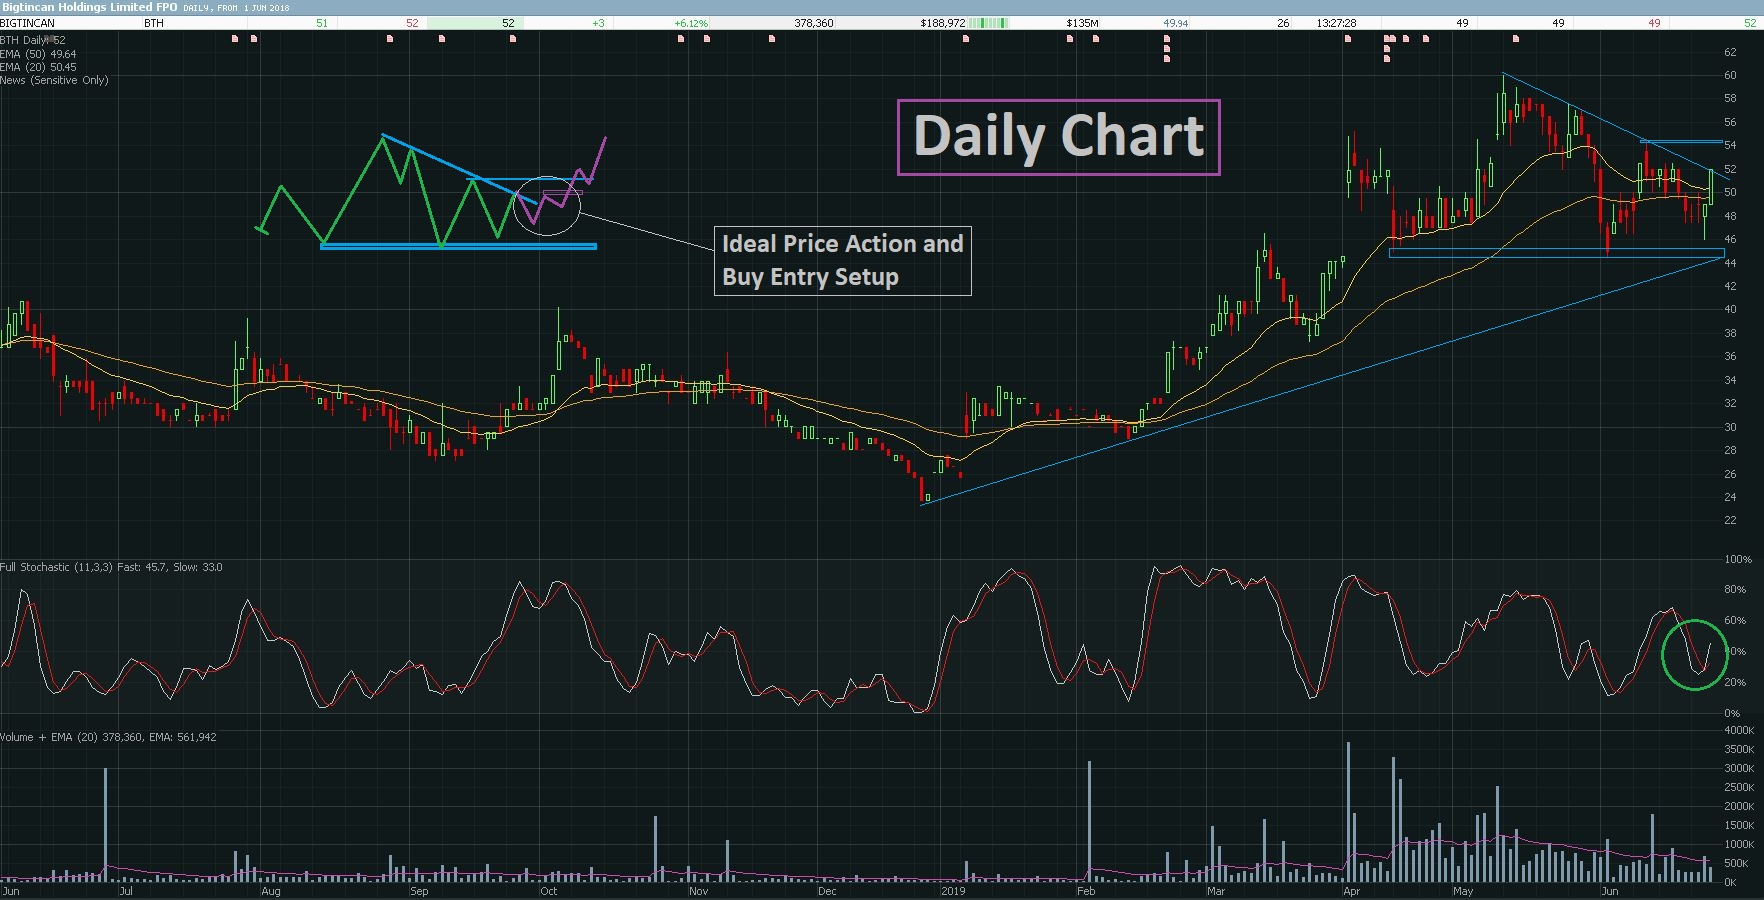This screenshot has height=900, width=1764.
Task: Select the EMA (50) 49.64 indicator label
Action: pyautogui.click(x=38, y=54)
